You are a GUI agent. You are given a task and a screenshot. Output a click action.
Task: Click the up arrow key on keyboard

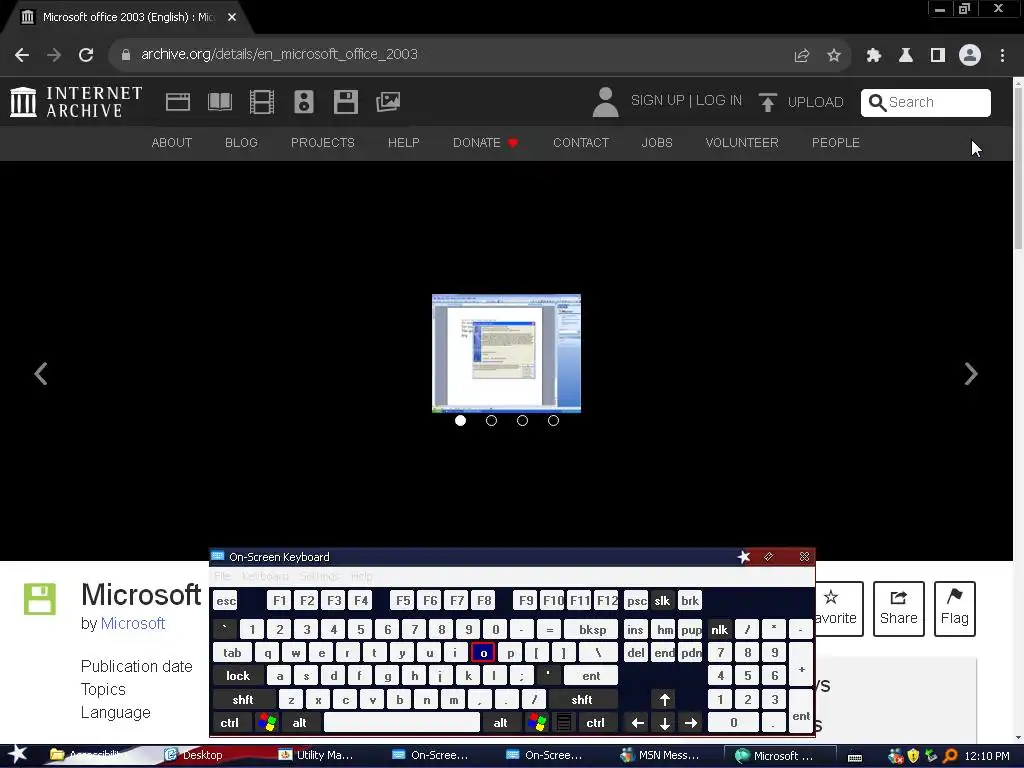coord(664,699)
